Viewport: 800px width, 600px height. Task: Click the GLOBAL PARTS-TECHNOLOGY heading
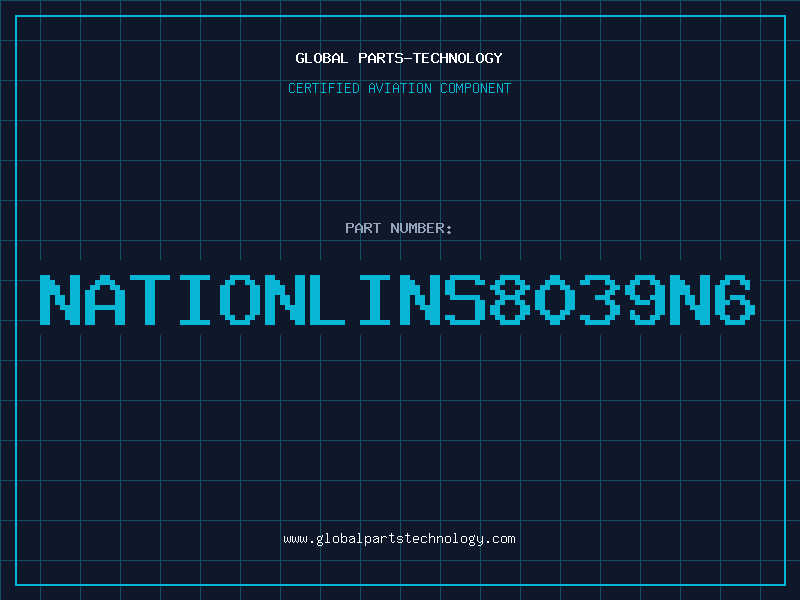(x=399, y=58)
